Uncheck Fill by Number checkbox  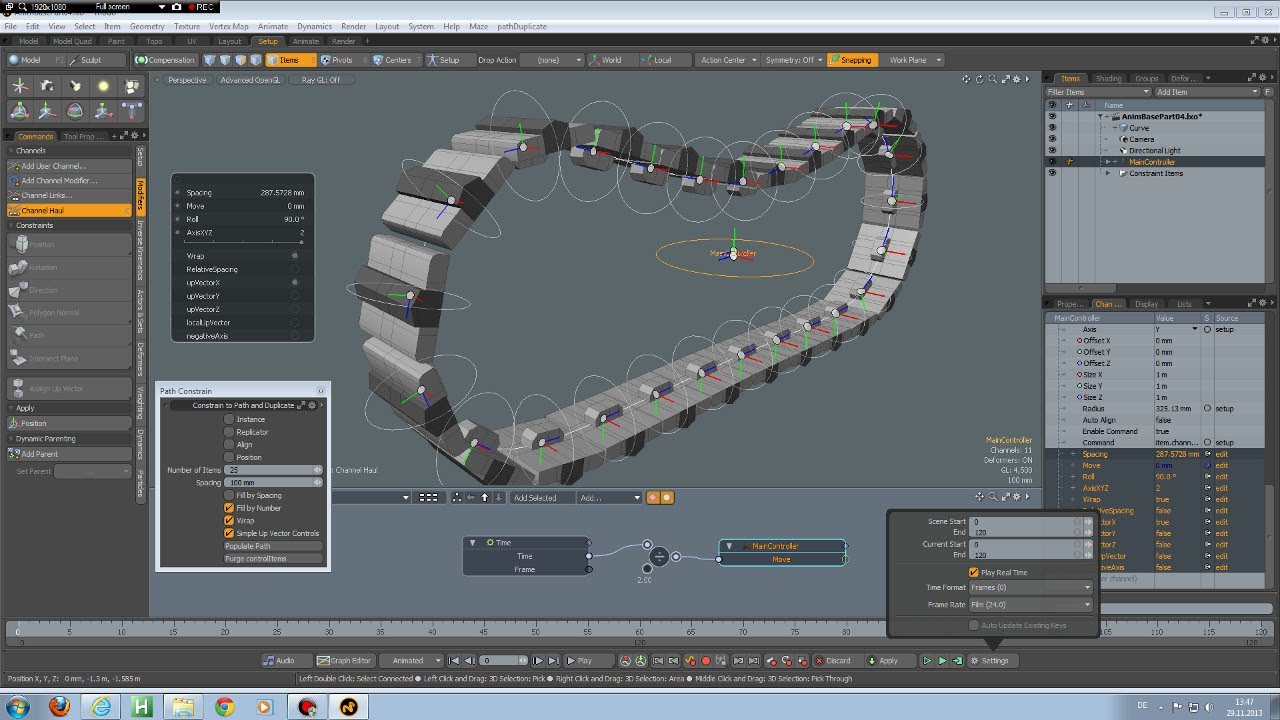229,508
